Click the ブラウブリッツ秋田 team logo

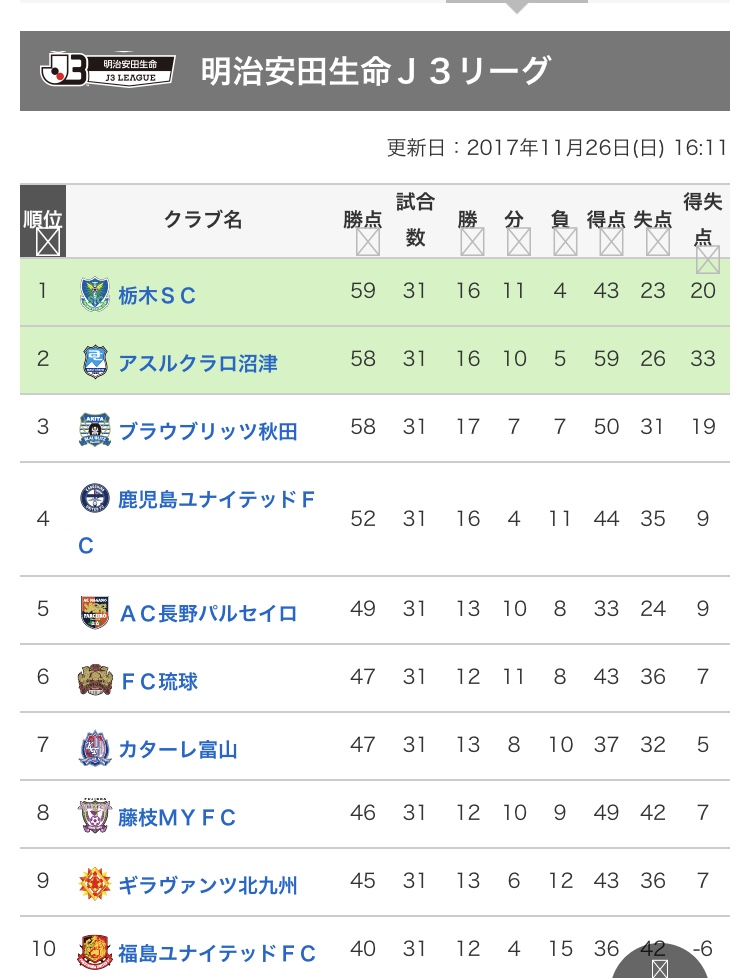point(95,429)
